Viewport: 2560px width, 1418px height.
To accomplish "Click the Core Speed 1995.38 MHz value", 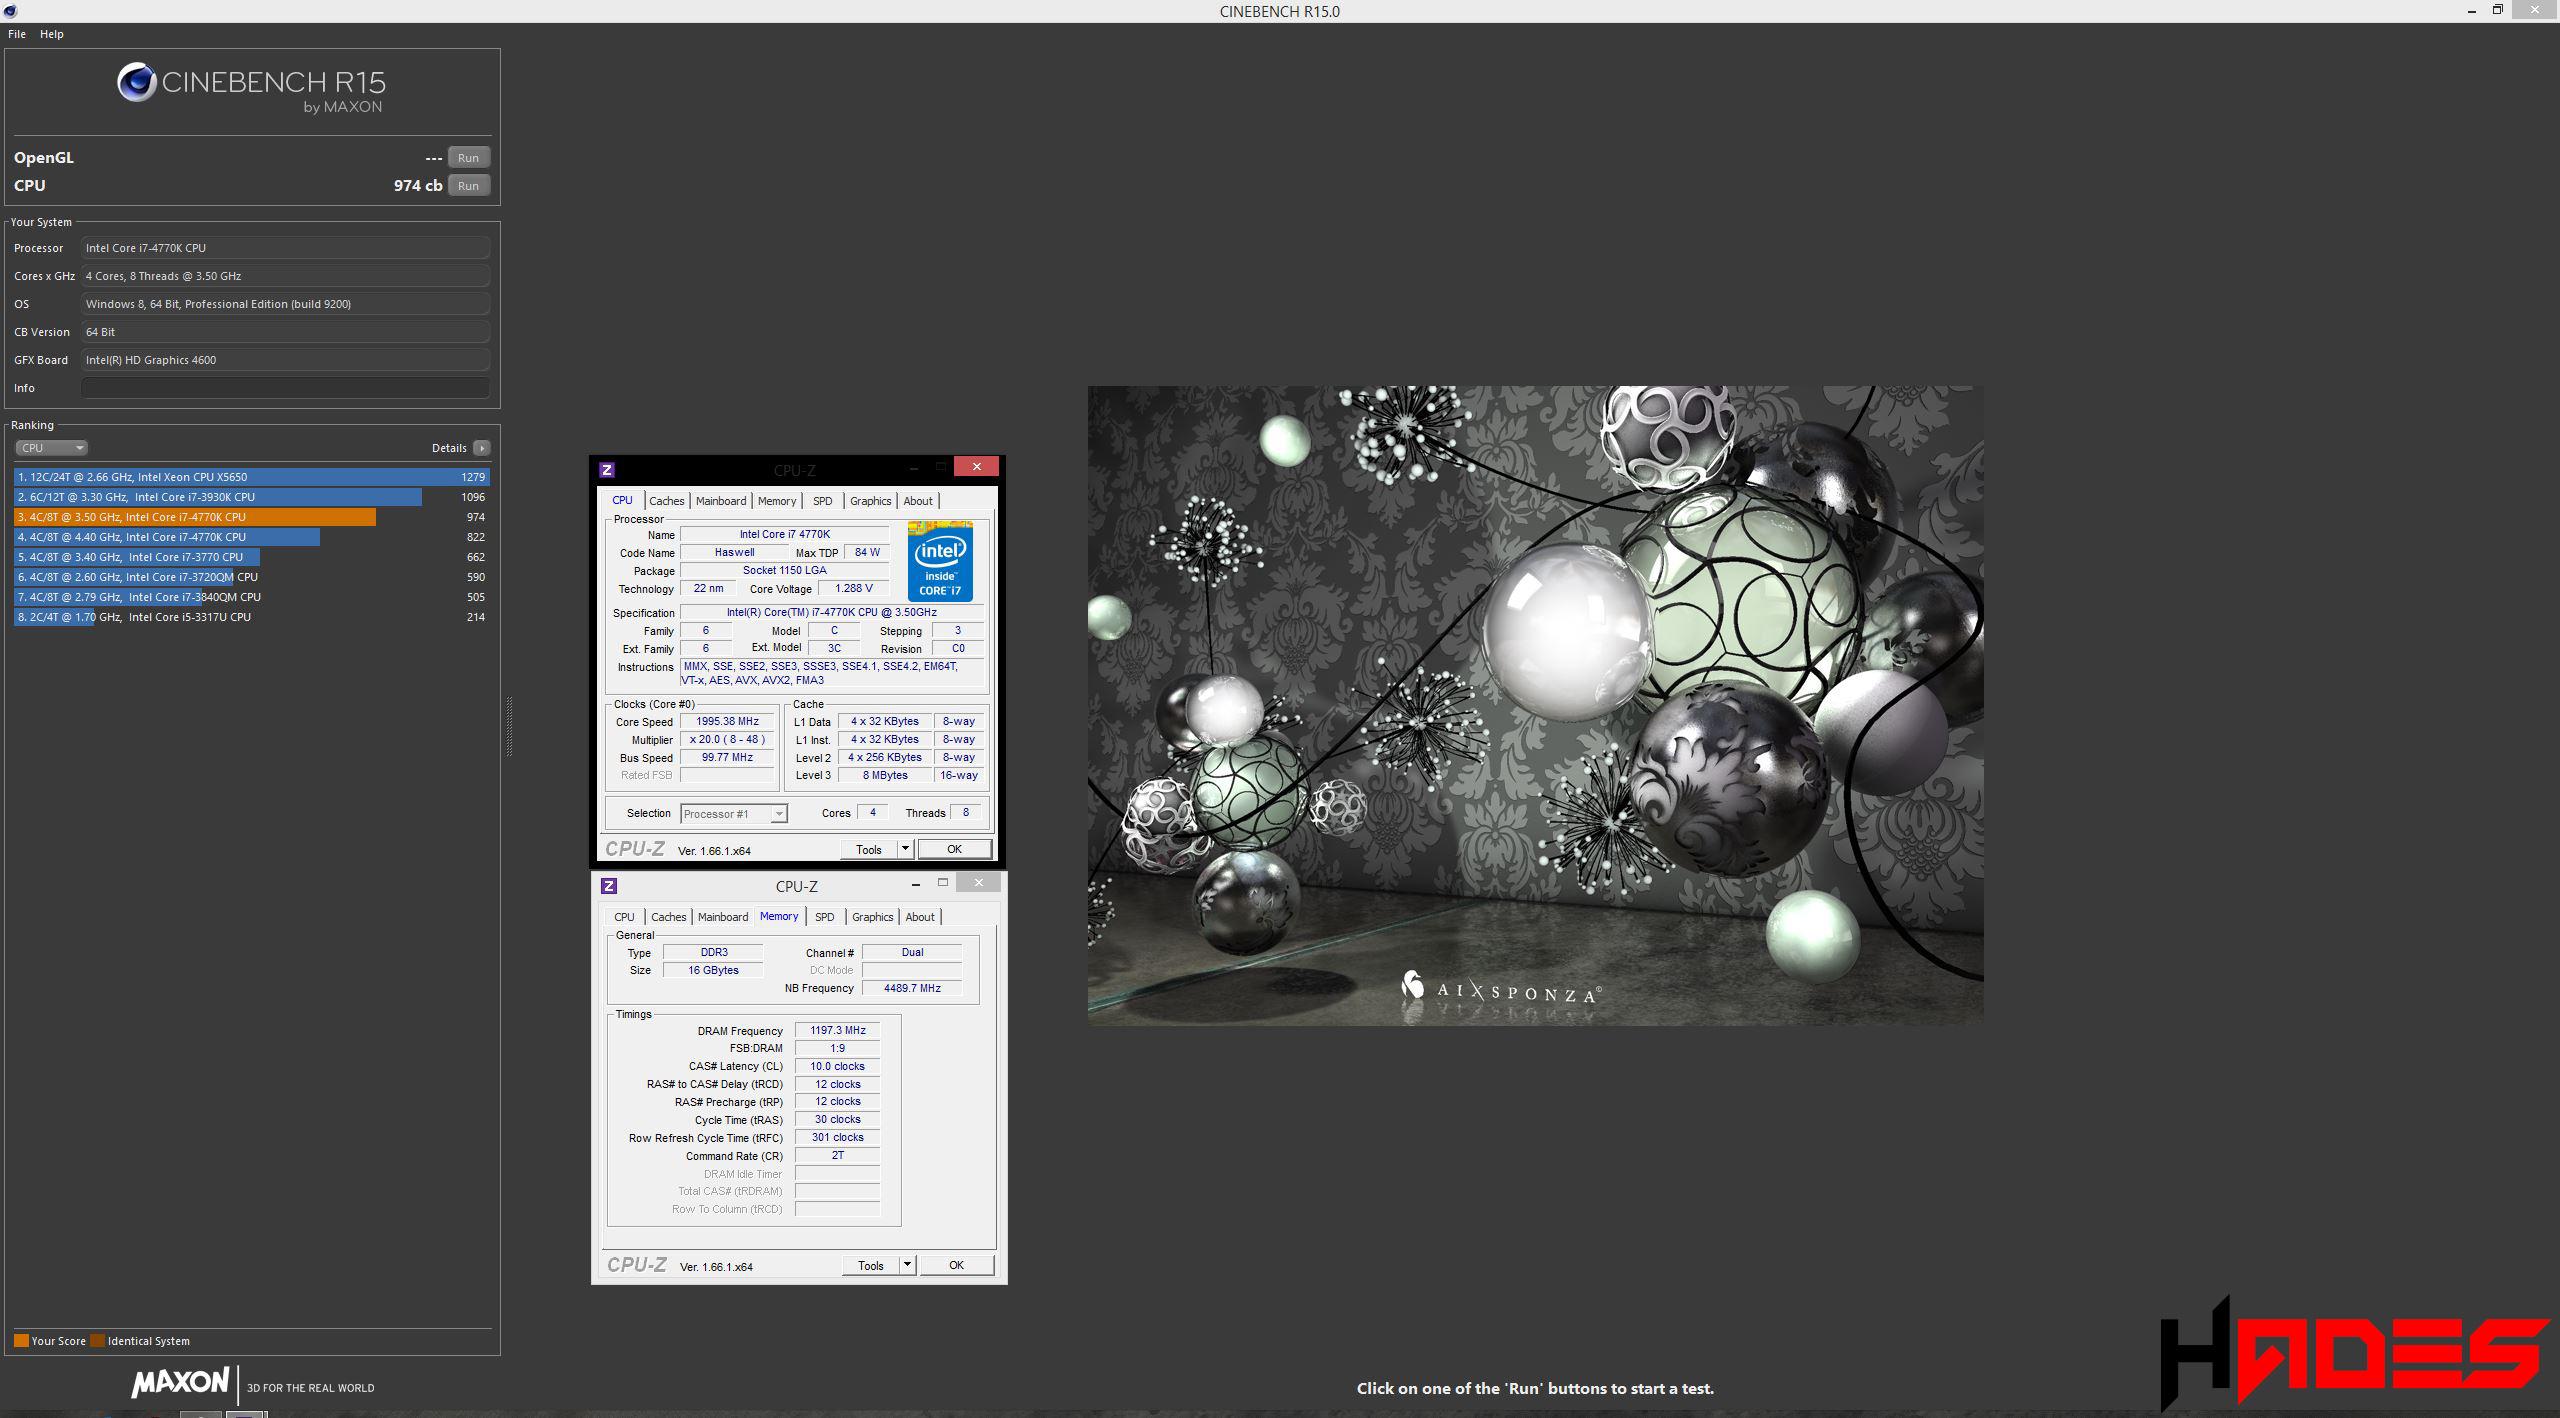I will pos(727,722).
